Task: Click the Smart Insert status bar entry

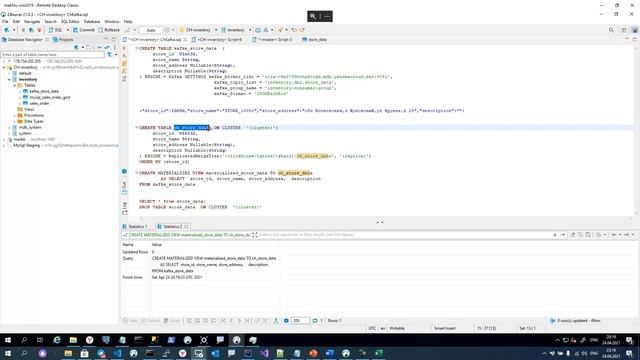Action: (444, 328)
